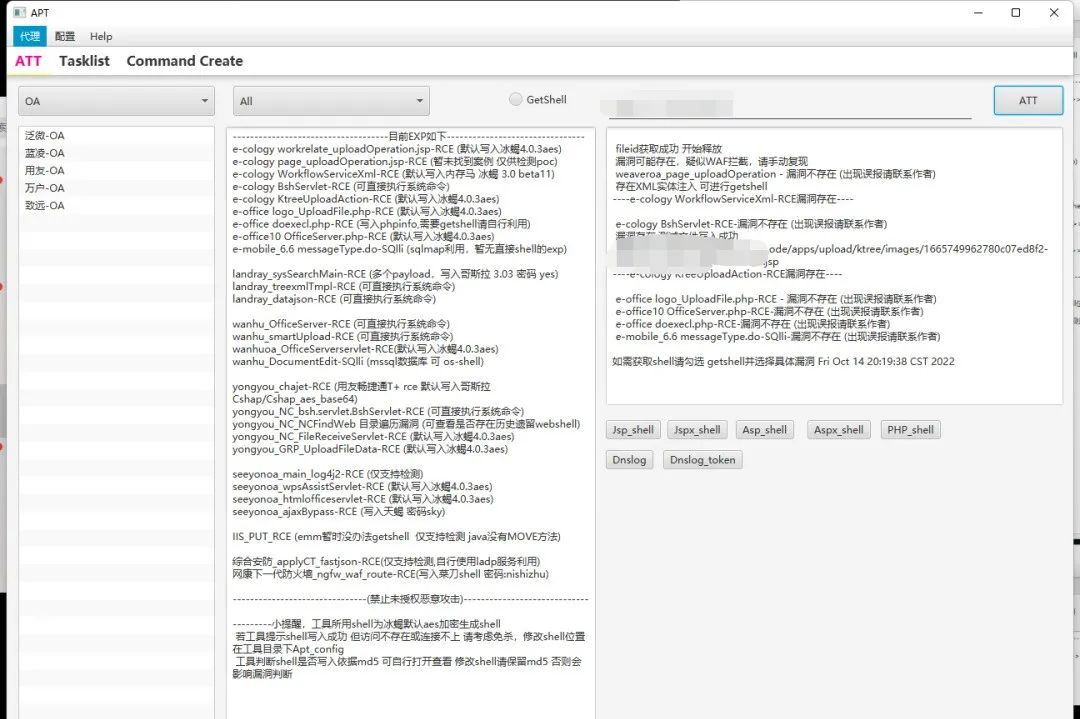Minimize the APT window
Viewport: 1080px width, 719px height.
[x=978, y=12]
